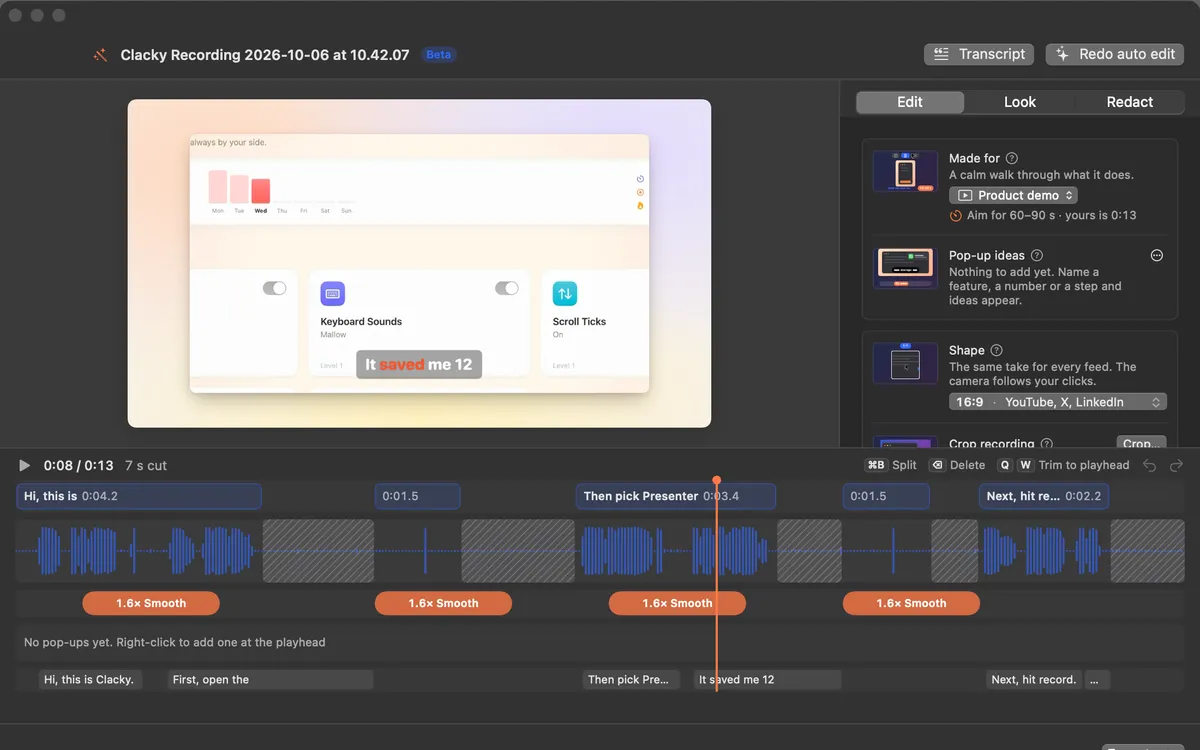Click the redo arrow icon
Viewport: 1200px width, 750px height.
[1177, 465]
